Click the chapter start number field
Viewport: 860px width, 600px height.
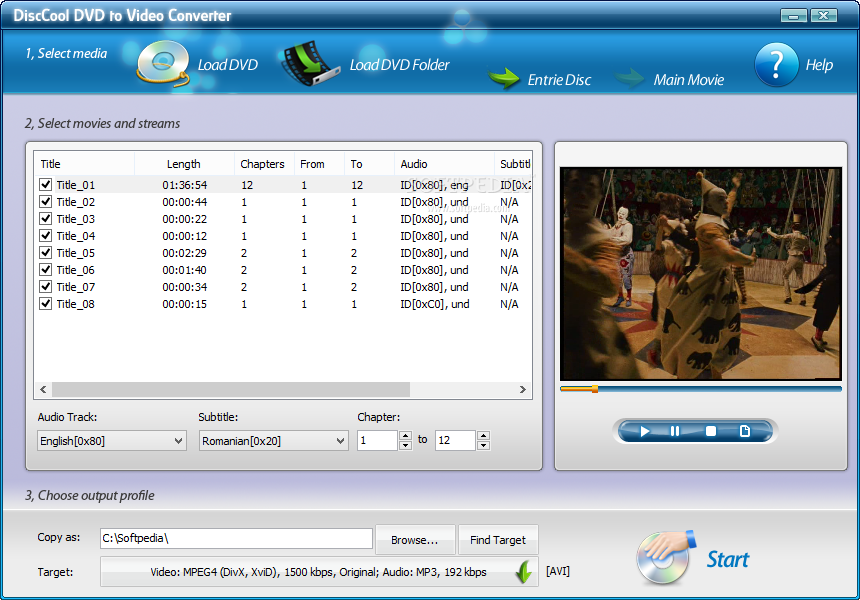(x=377, y=440)
